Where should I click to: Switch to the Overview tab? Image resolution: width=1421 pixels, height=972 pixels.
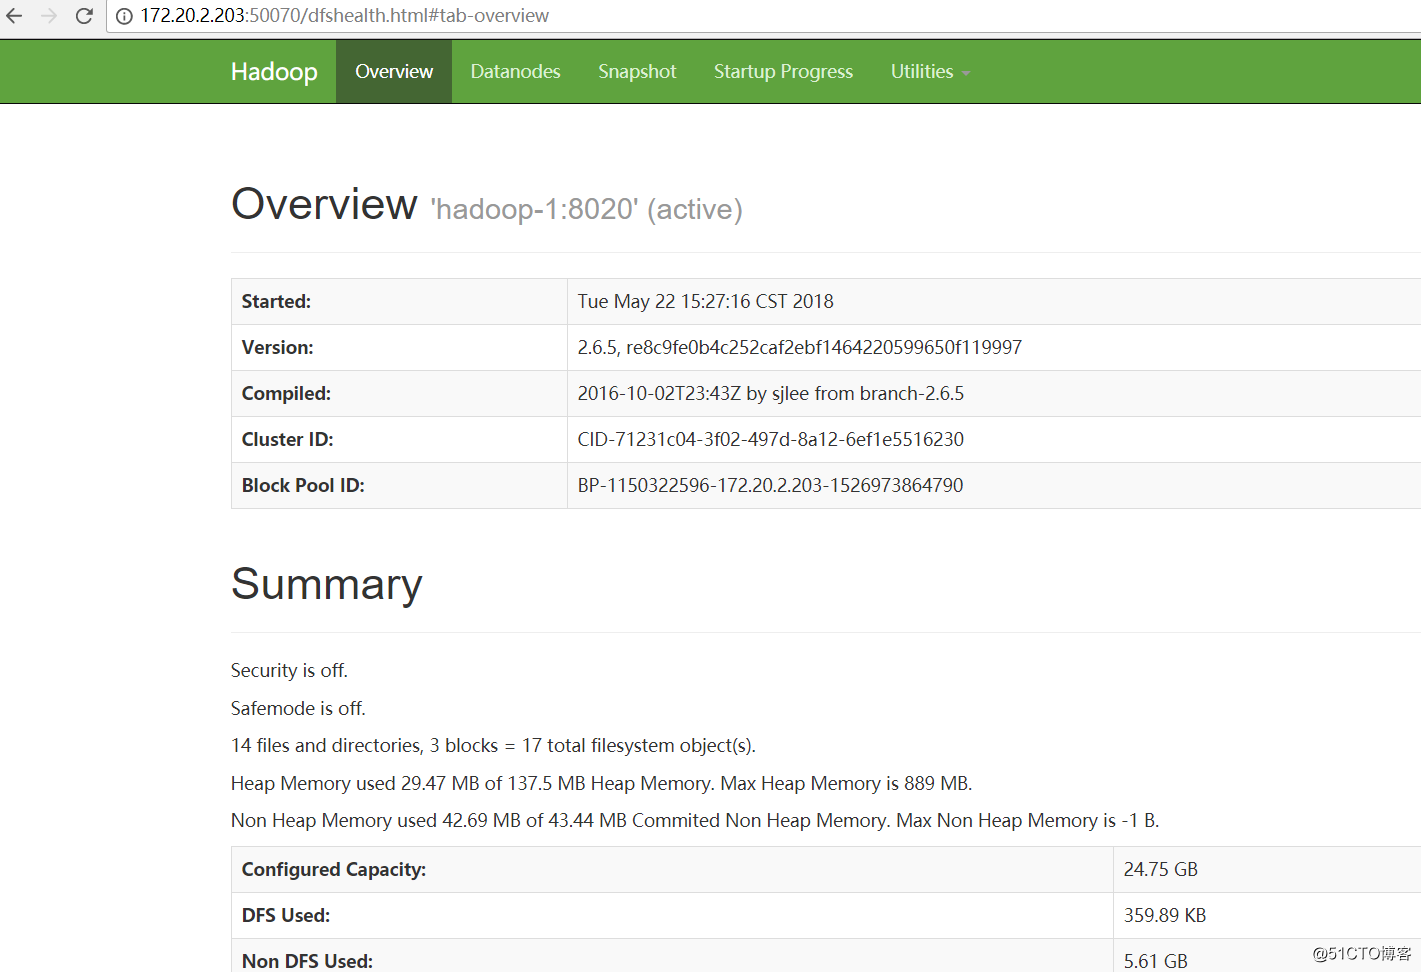[394, 72]
